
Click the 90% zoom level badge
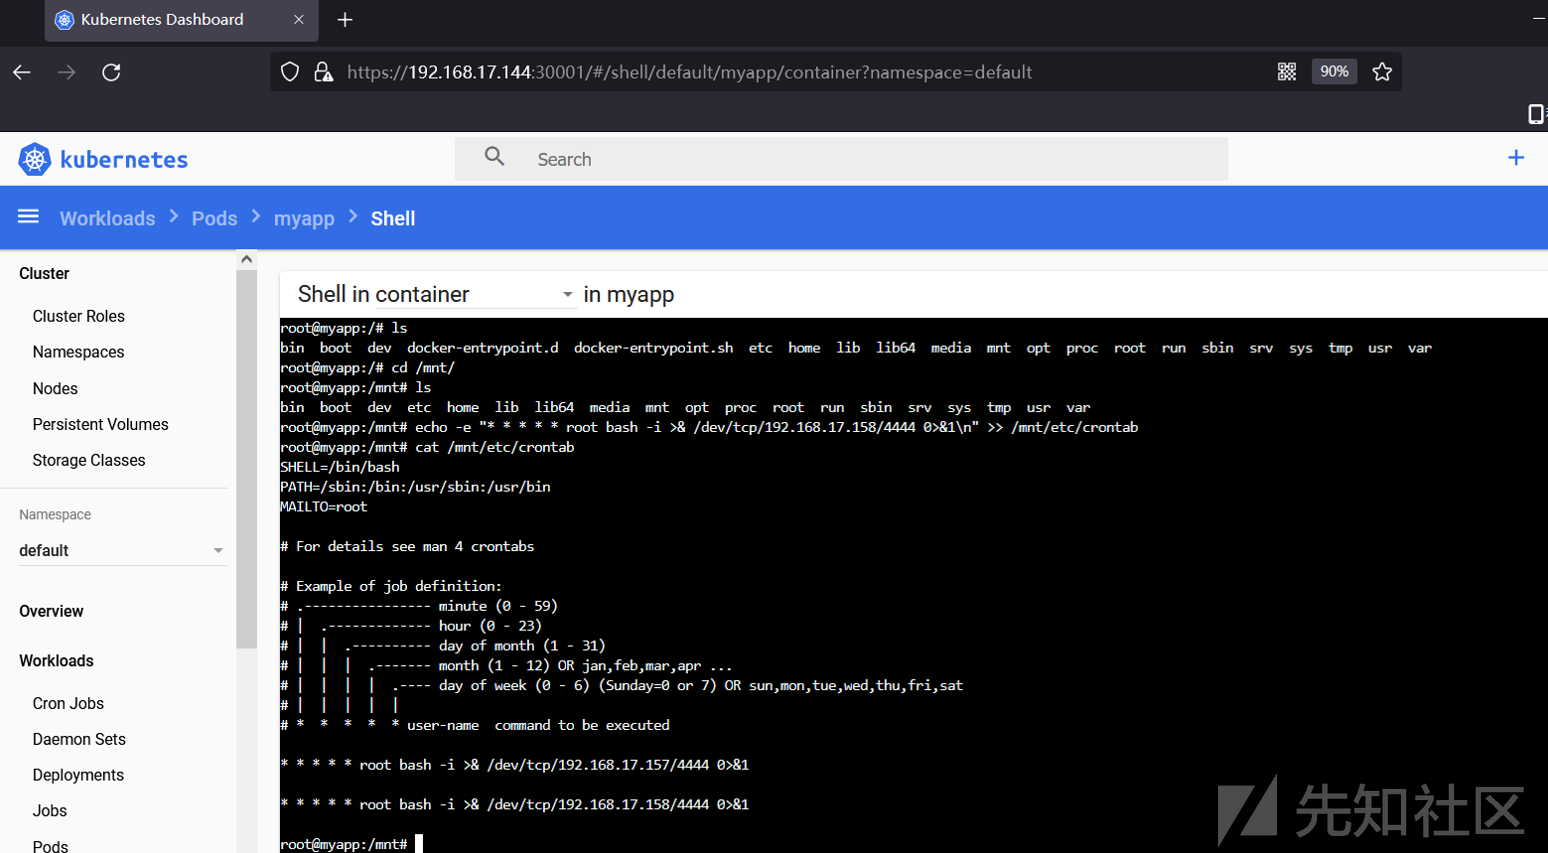pos(1334,72)
